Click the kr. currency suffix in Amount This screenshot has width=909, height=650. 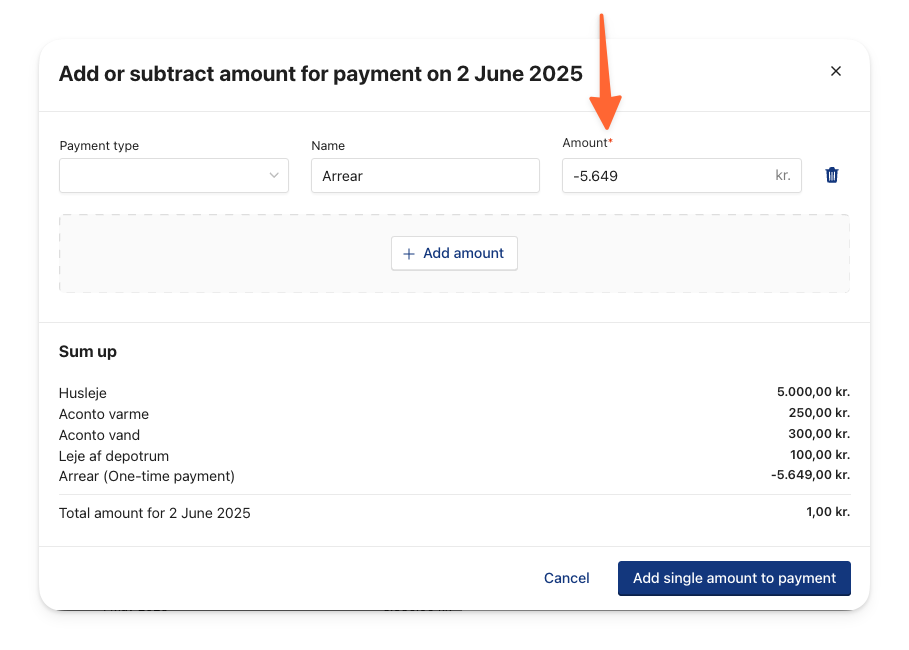[783, 175]
